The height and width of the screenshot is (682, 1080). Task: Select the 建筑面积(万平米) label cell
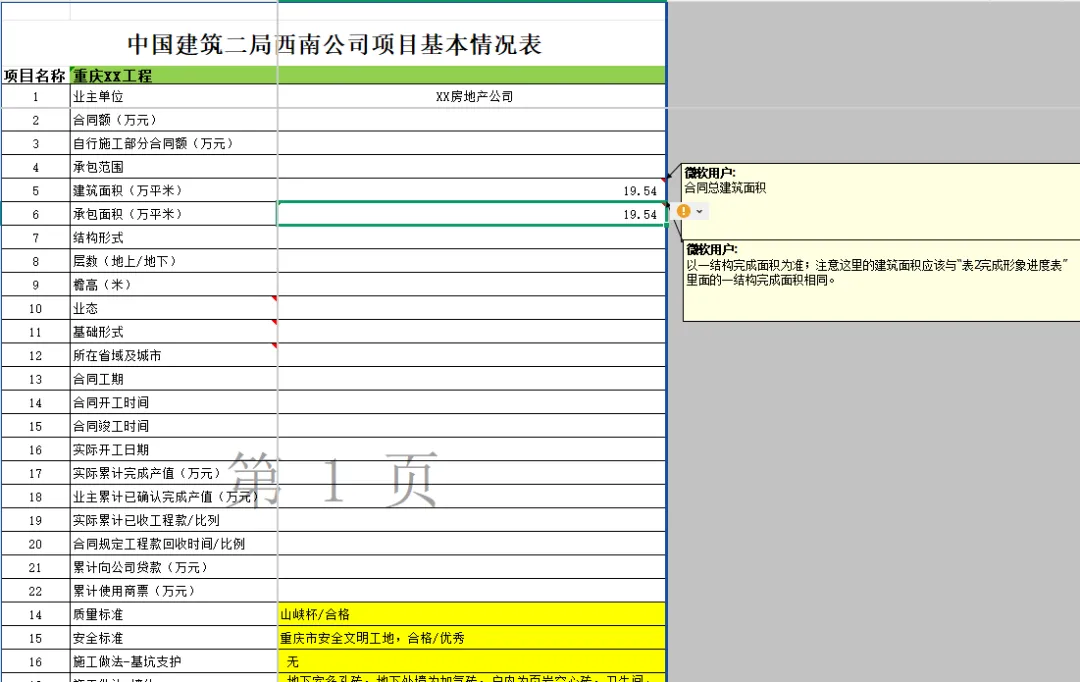pyautogui.click(x=174, y=190)
